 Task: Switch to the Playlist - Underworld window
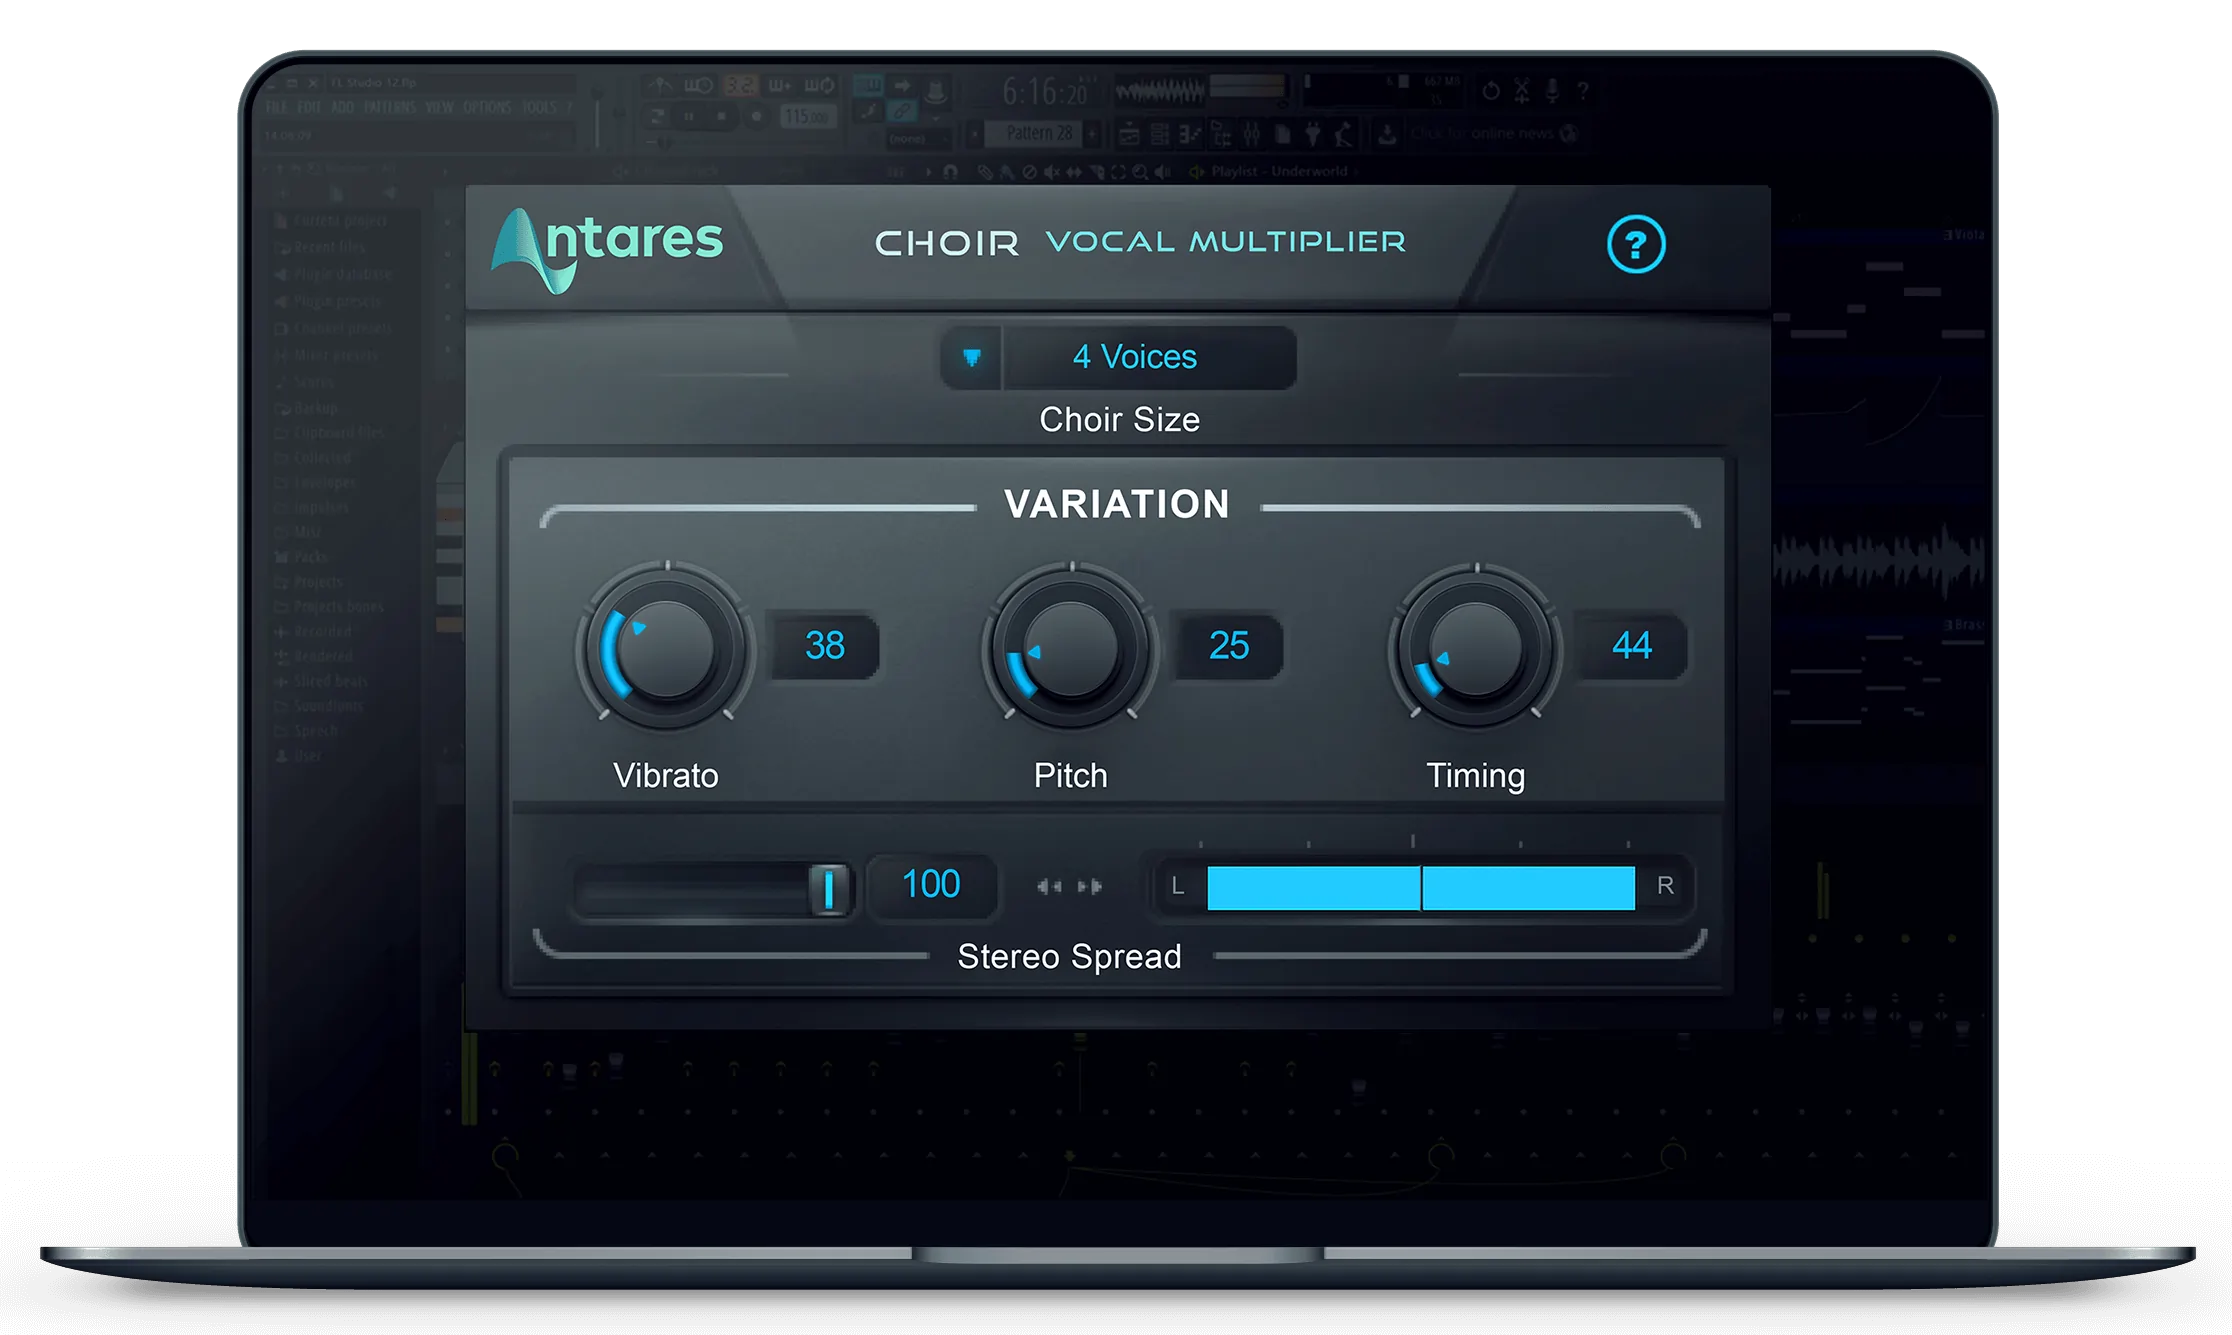(x=1280, y=172)
